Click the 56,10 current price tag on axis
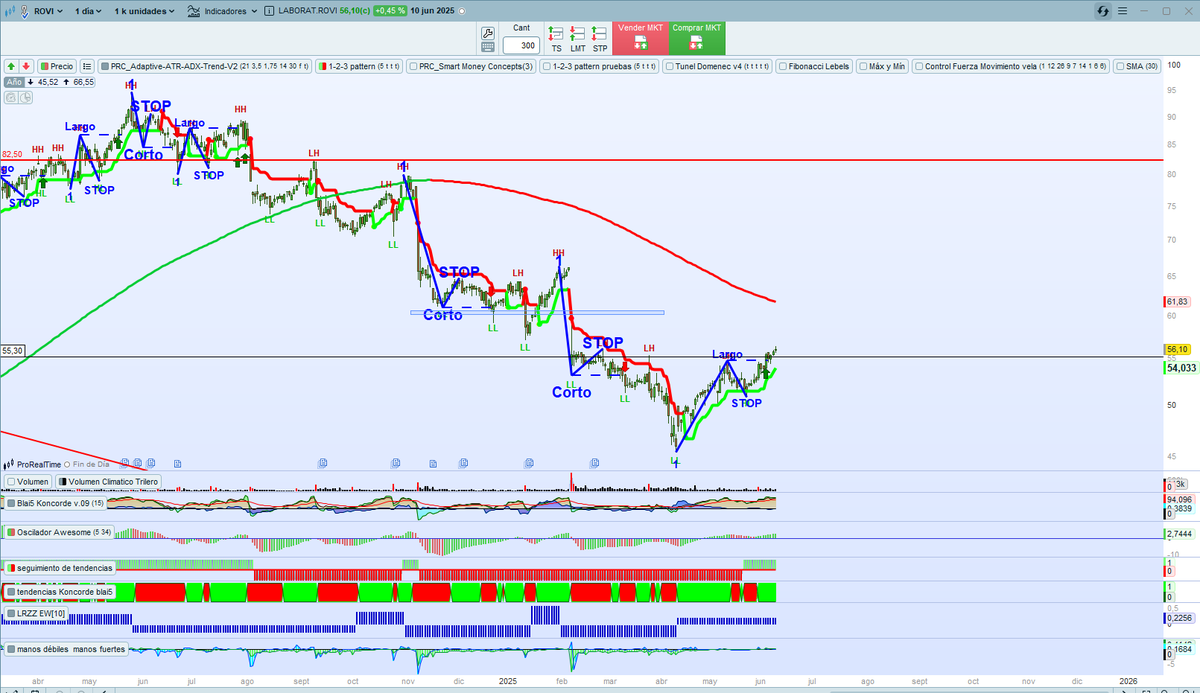 [x=1176, y=349]
